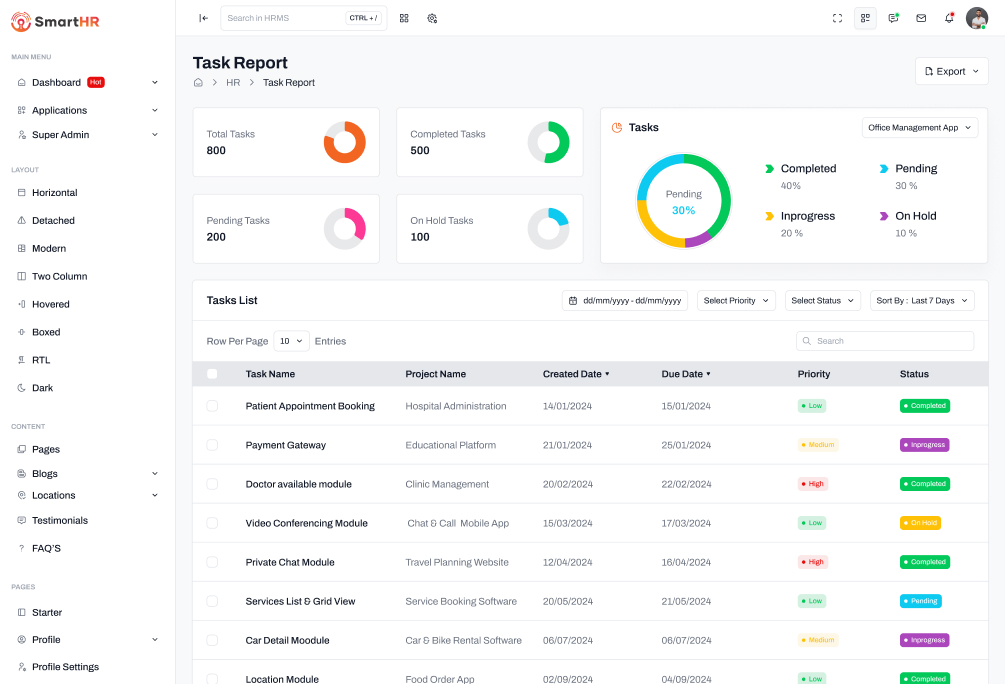The width and height of the screenshot is (1005, 684).
Task: Open the chat messages icon
Action: tap(893, 18)
